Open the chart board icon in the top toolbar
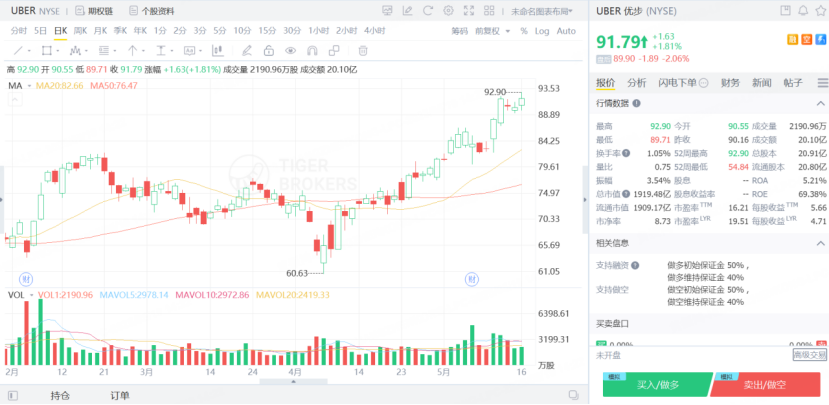829x405 pixels. click(x=387, y=10)
